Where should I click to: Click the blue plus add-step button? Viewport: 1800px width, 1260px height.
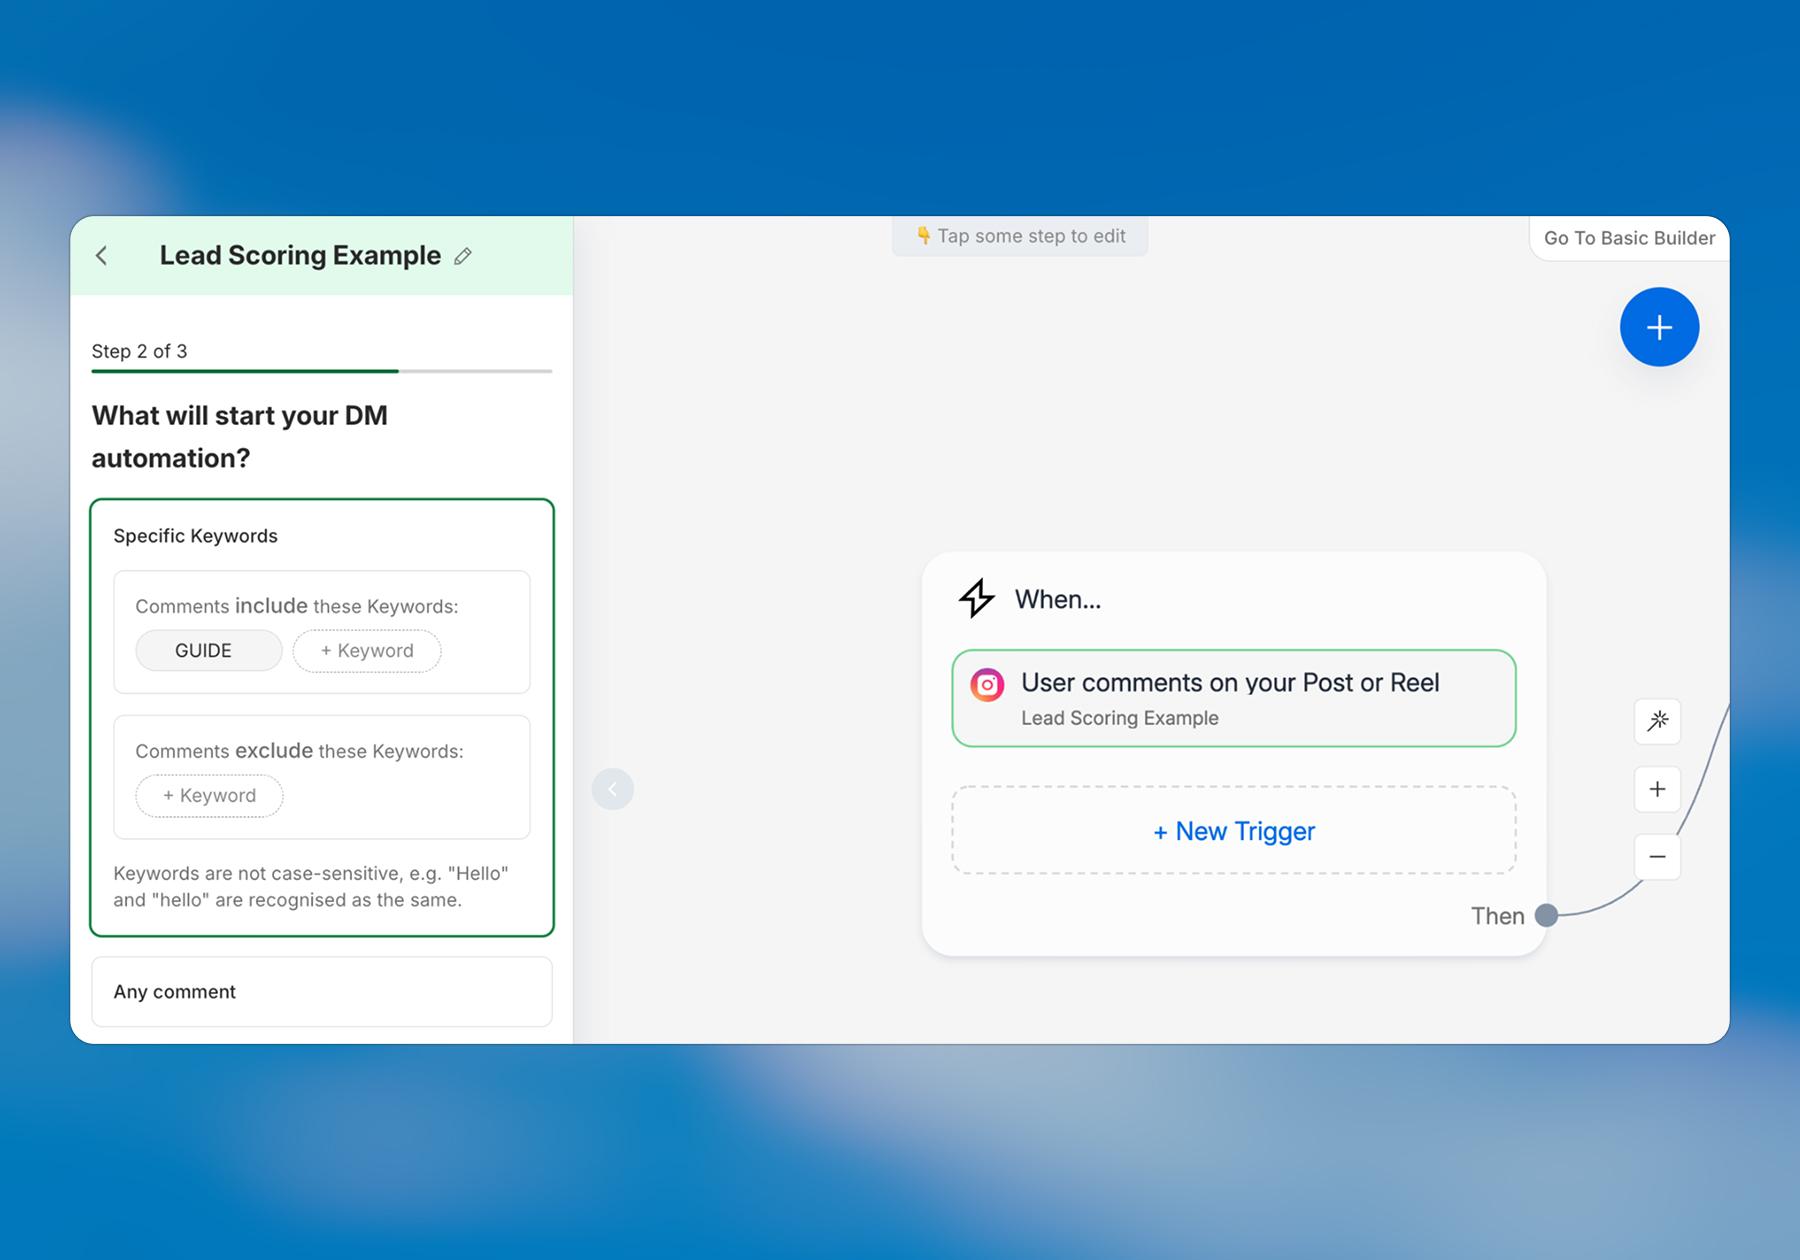(1659, 327)
